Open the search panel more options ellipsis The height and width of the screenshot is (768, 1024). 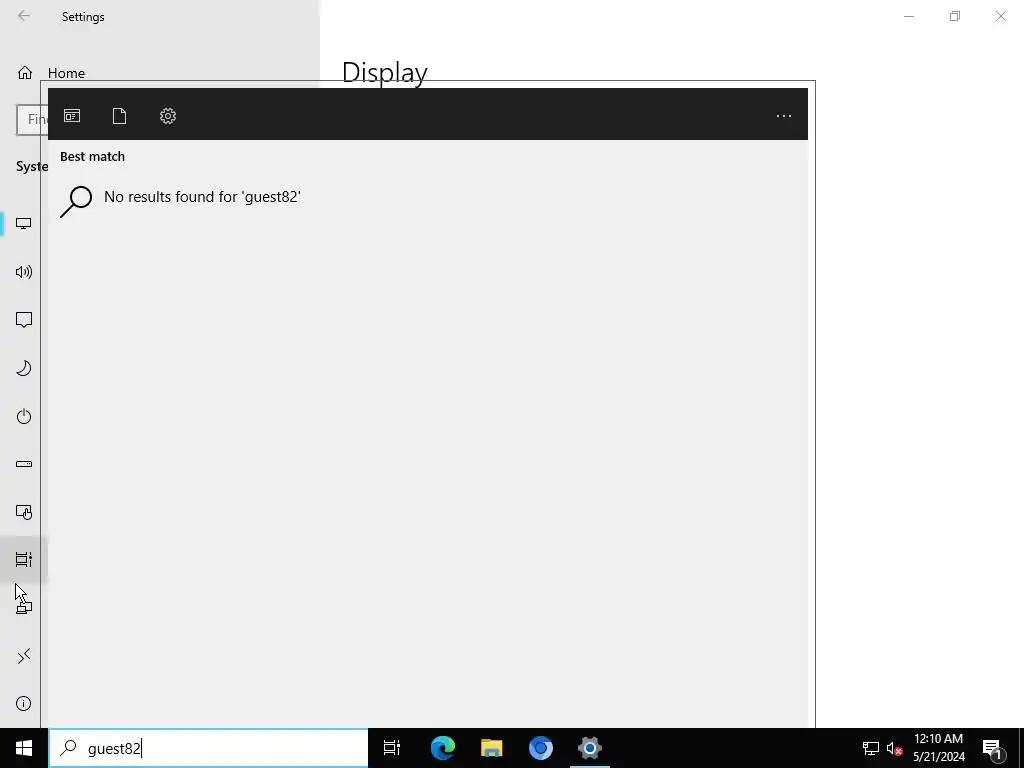(x=784, y=116)
